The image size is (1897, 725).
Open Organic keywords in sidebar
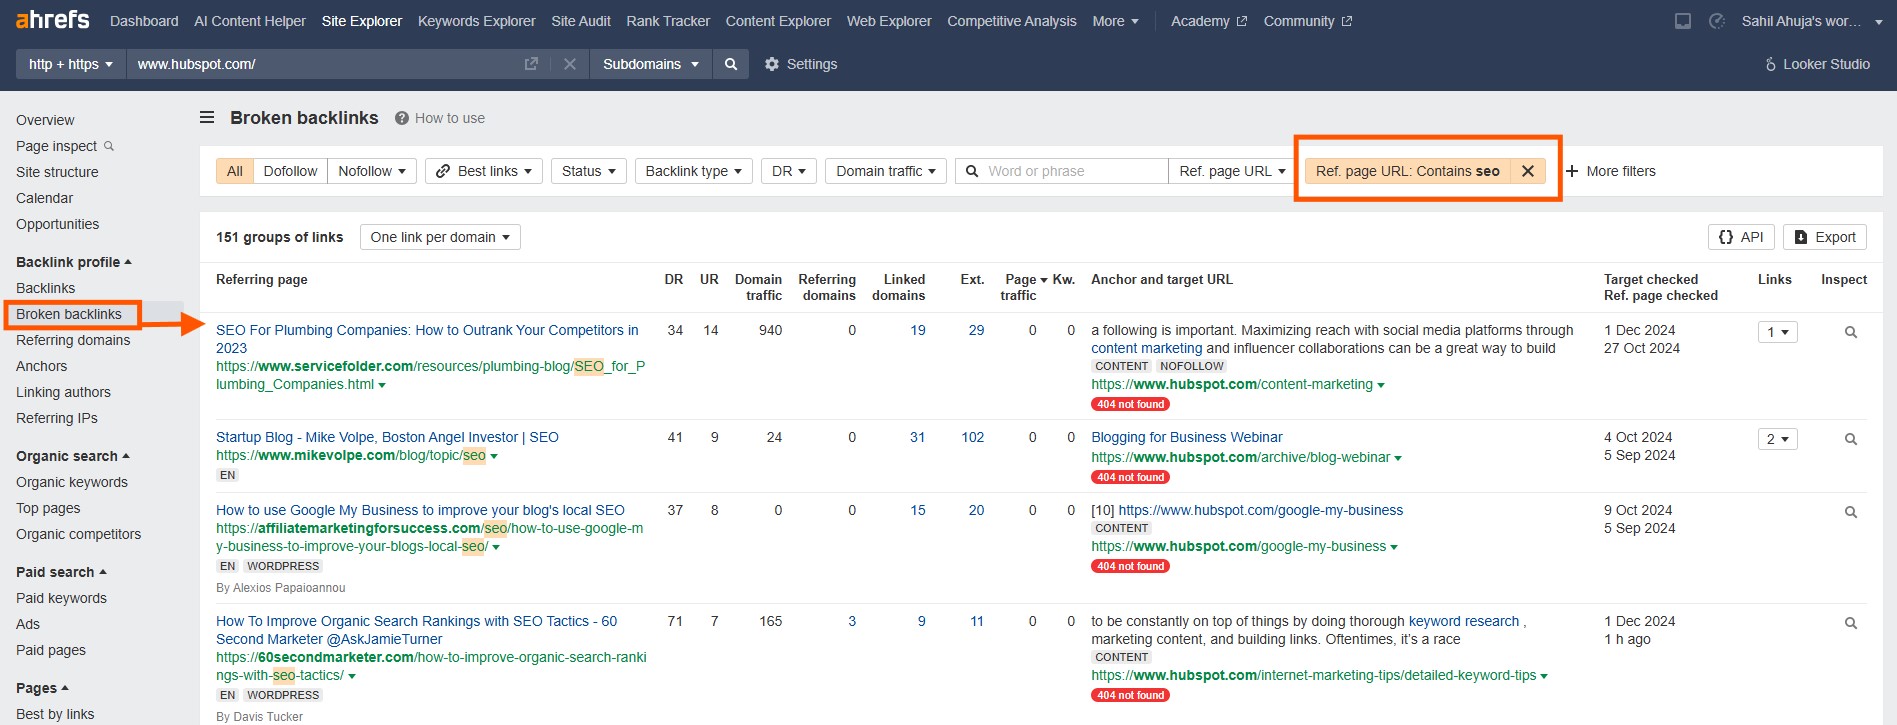72,482
